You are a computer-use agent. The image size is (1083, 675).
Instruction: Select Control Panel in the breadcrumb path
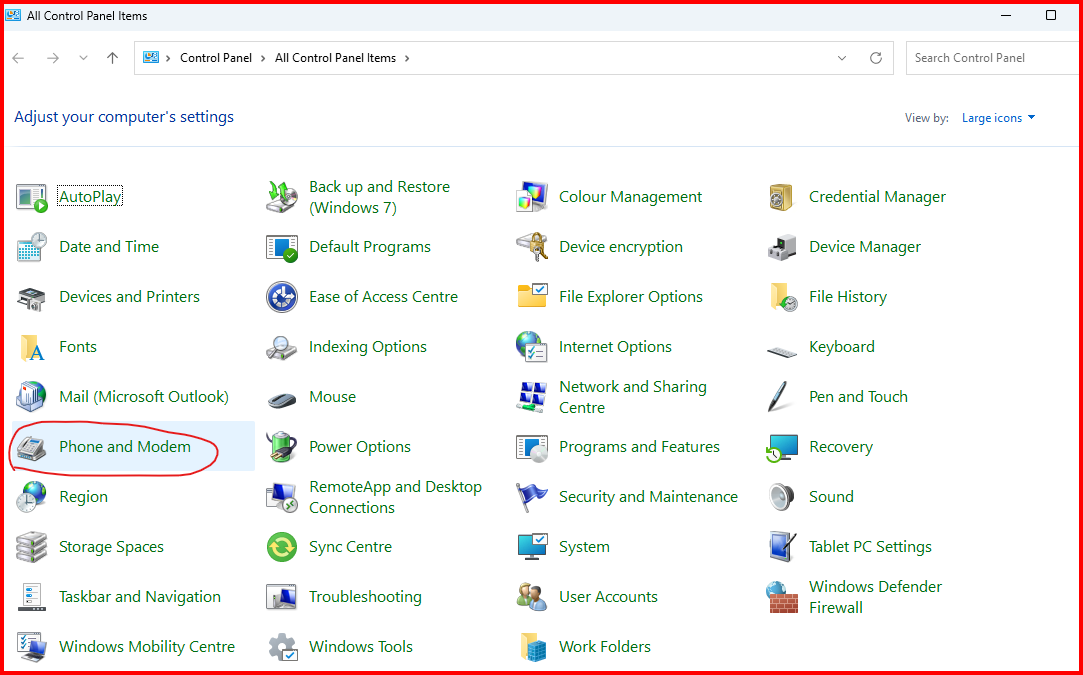pyautogui.click(x=216, y=58)
